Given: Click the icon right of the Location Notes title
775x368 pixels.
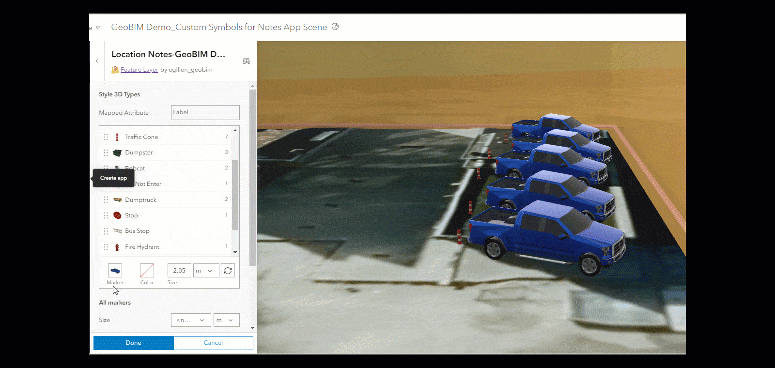Looking at the screenshot, I should (246, 61).
